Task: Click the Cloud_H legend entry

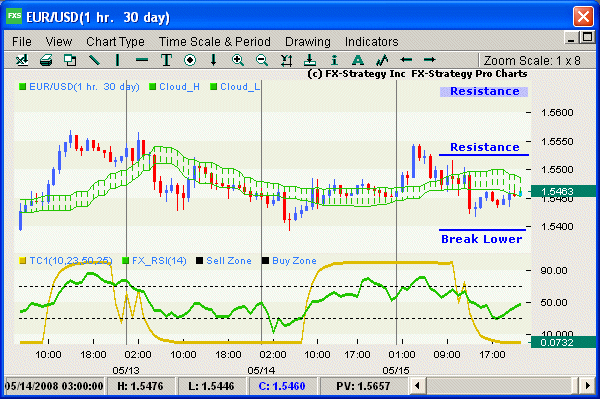Action: pyautogui.click(x=174, y=87)
